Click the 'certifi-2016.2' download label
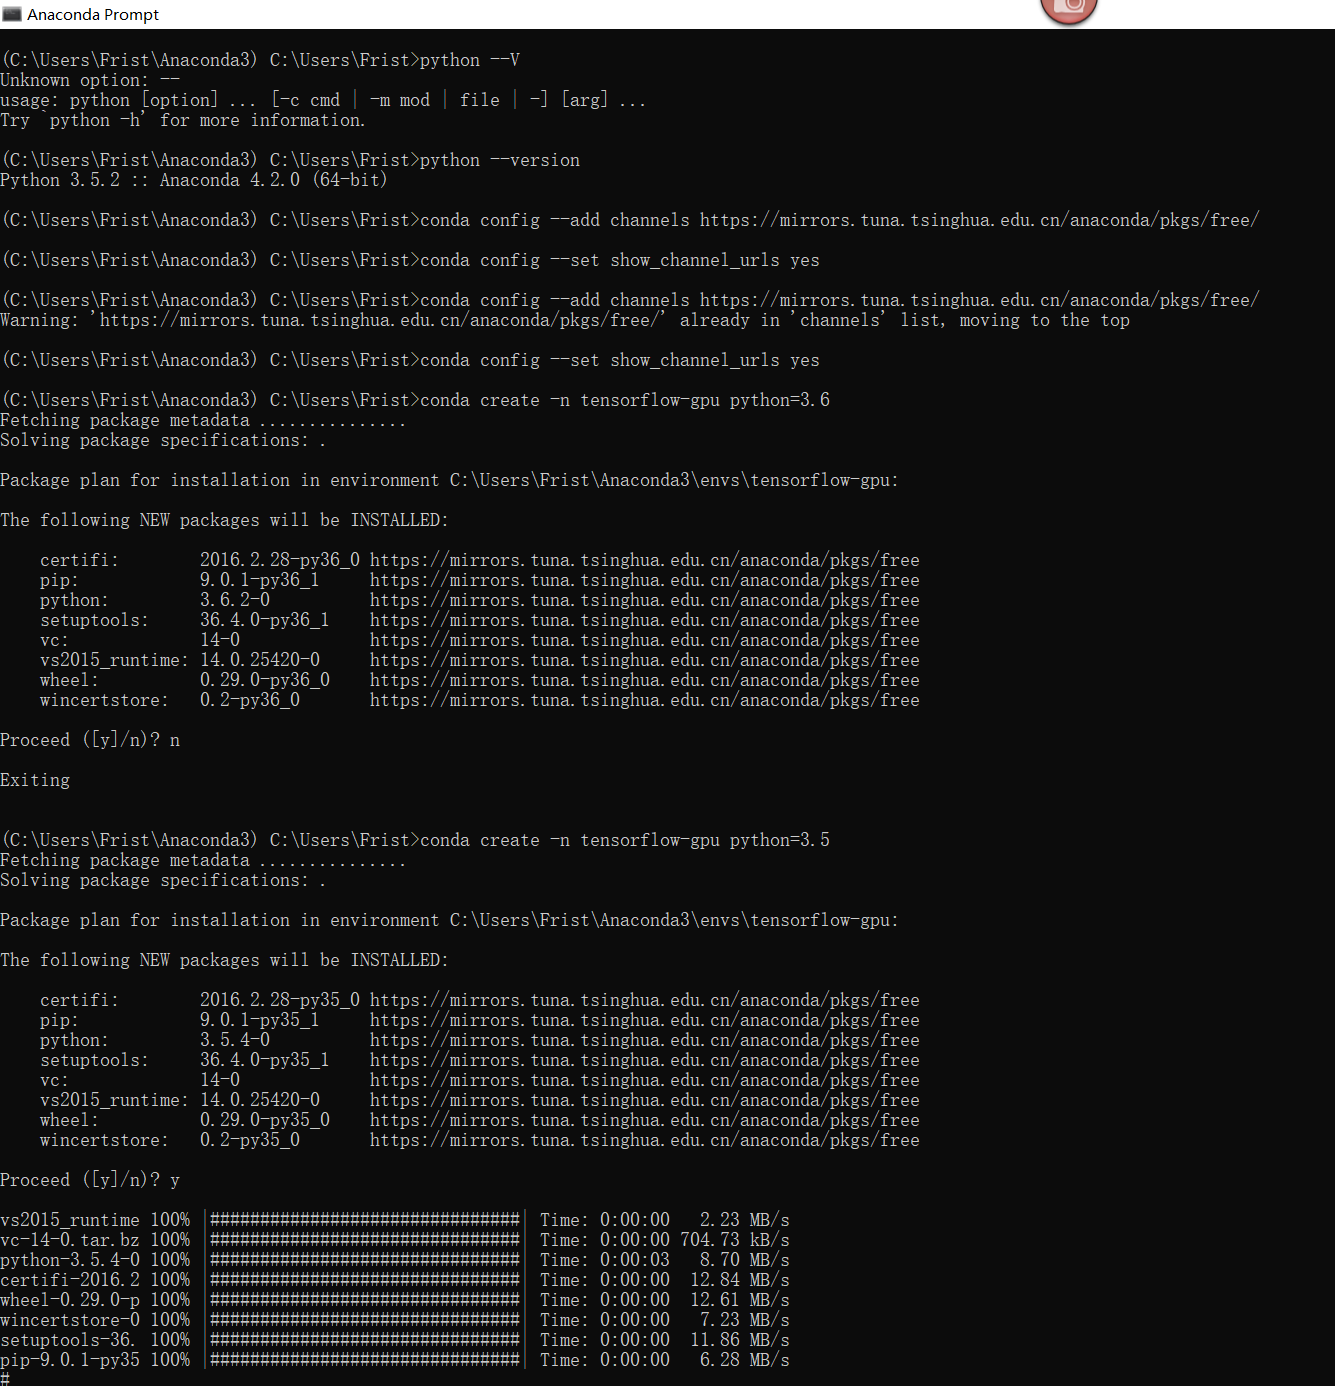The height and width of the screenshot is (1386, 1335). [70, 1280]
